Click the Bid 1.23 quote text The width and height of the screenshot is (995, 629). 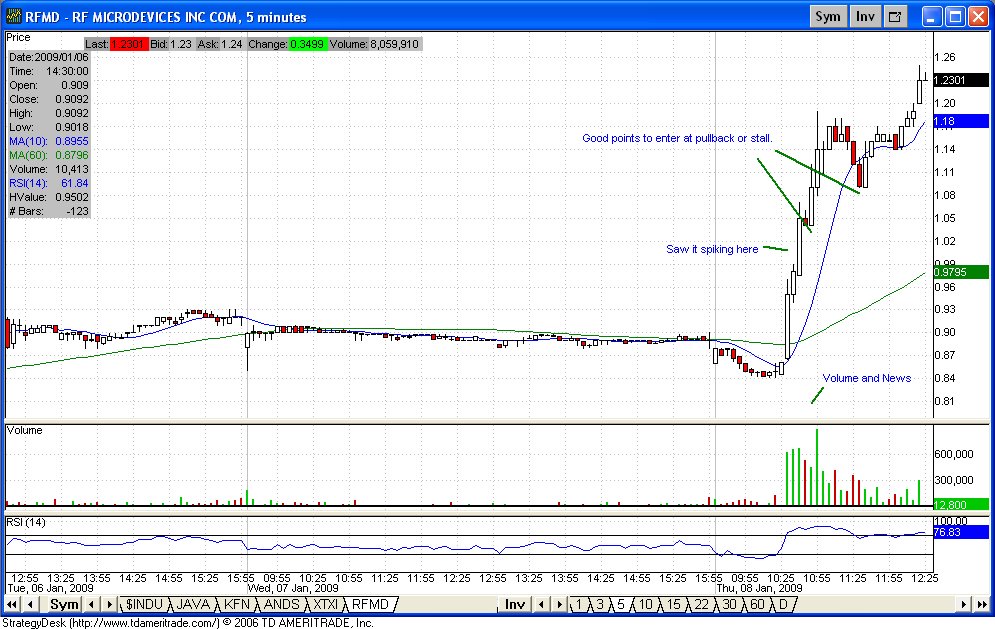(170, 44)
